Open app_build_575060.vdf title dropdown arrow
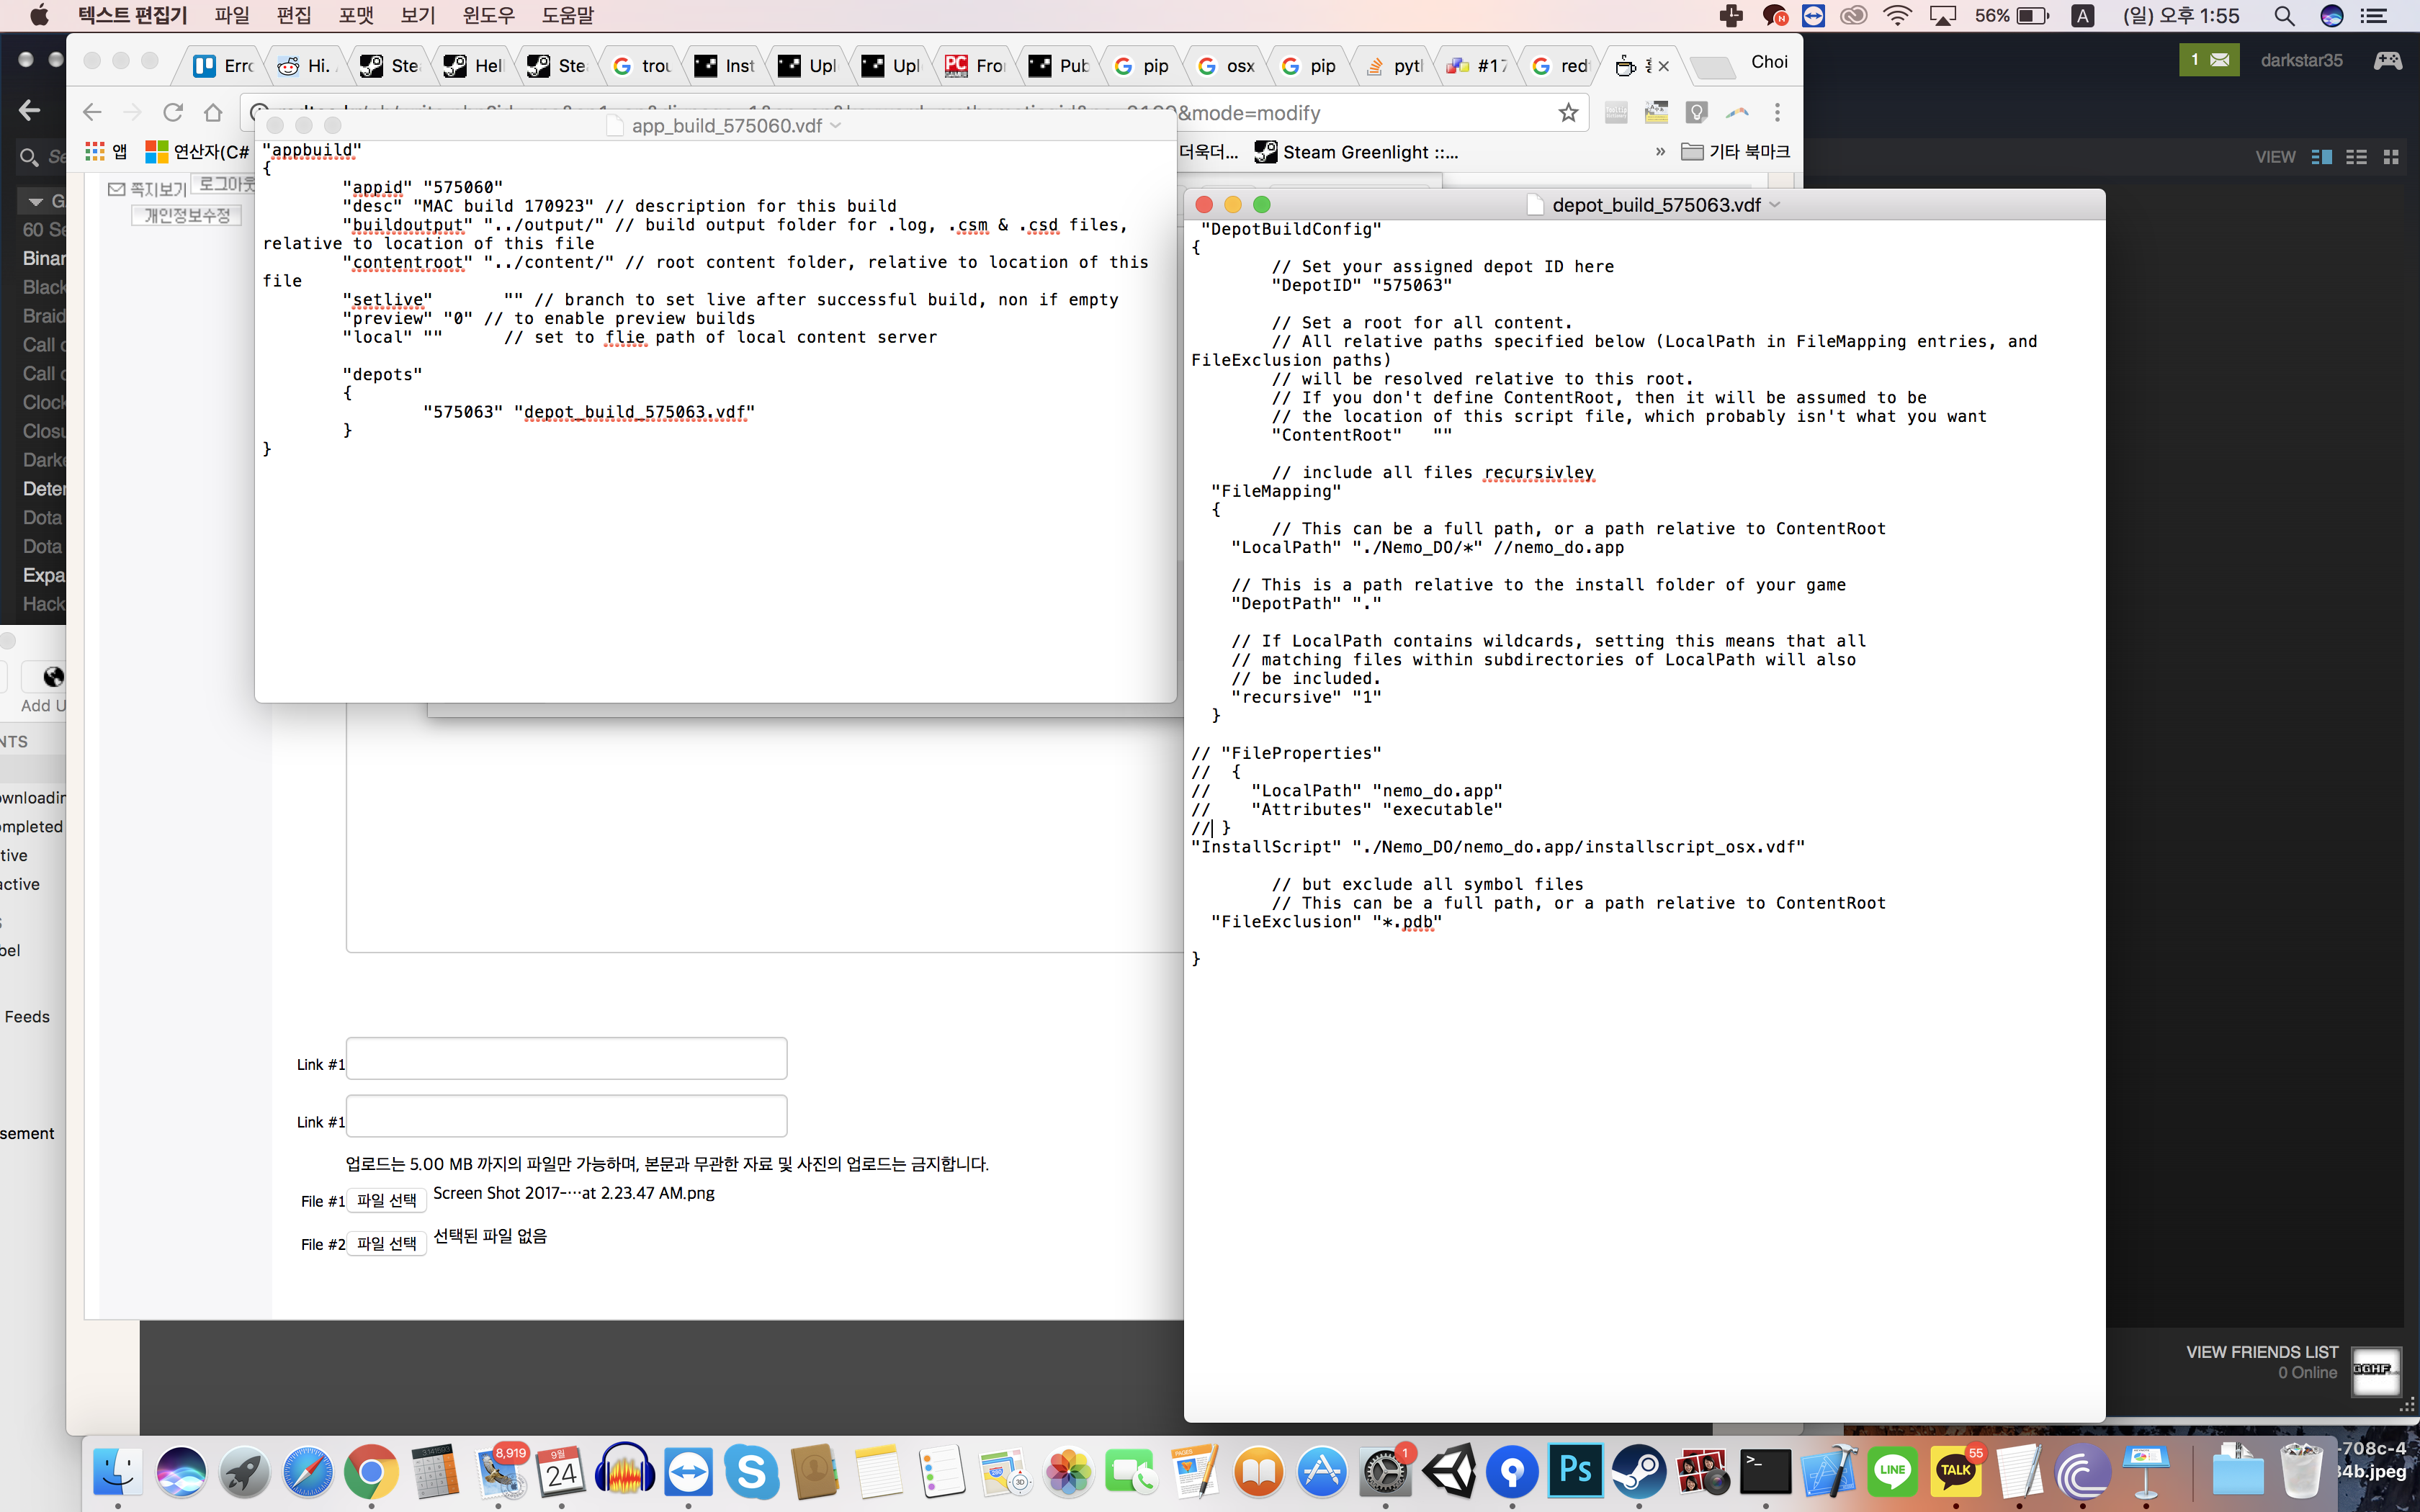2420x1512 pixels. pyautogui.click(x=836, y=126)
